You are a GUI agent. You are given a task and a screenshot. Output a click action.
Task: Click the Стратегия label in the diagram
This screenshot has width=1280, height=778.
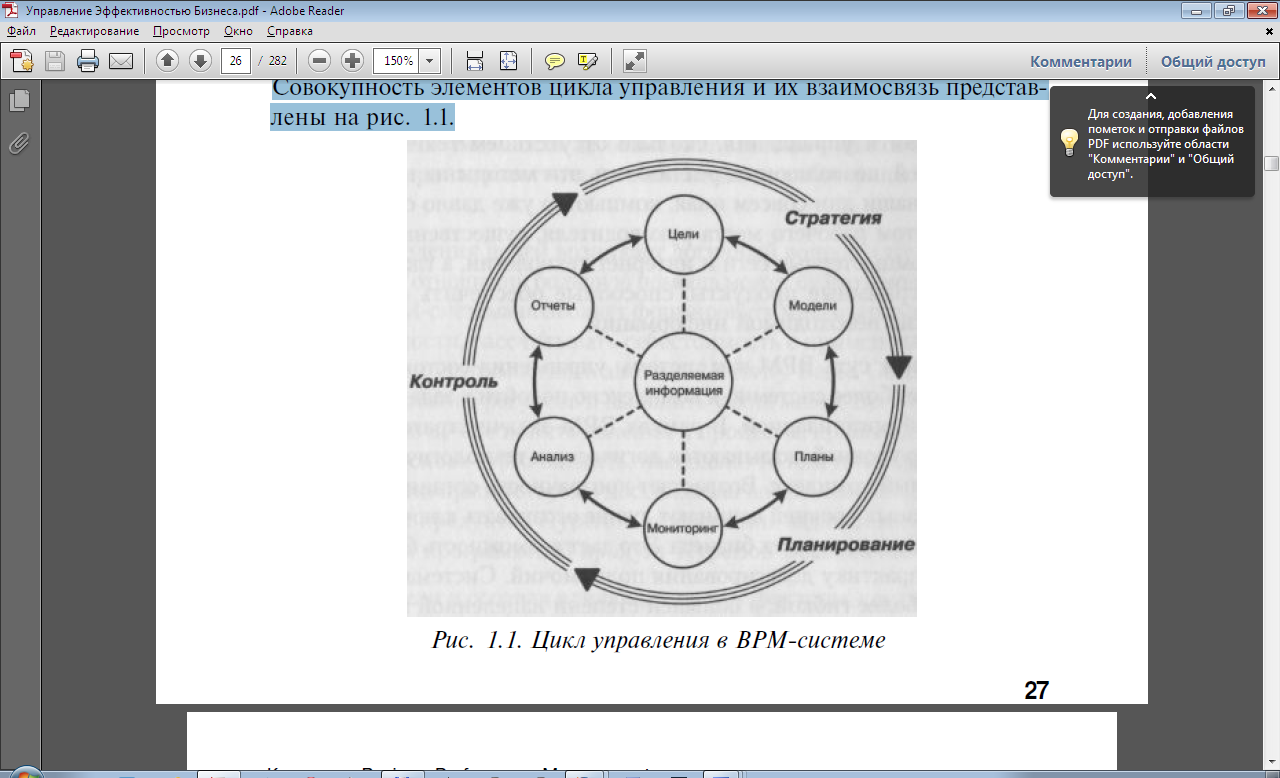click(x=832, y=218)
